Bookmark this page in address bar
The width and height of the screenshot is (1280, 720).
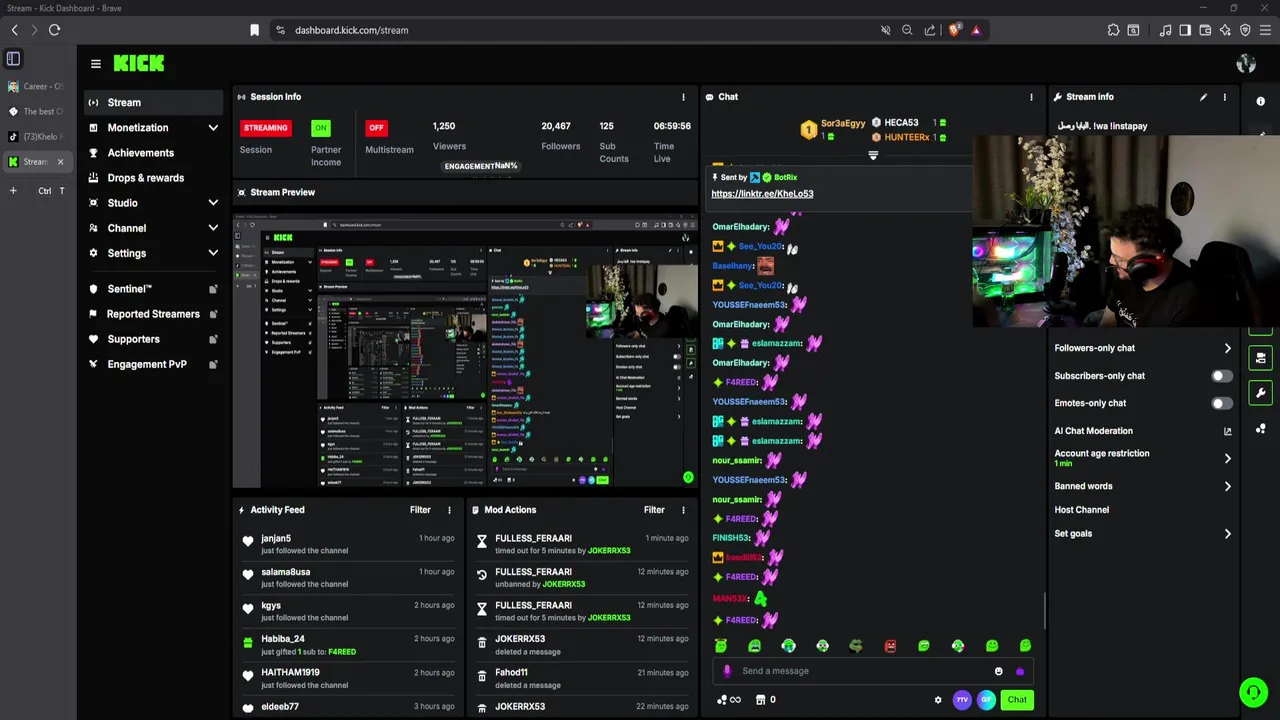(254, 30)
